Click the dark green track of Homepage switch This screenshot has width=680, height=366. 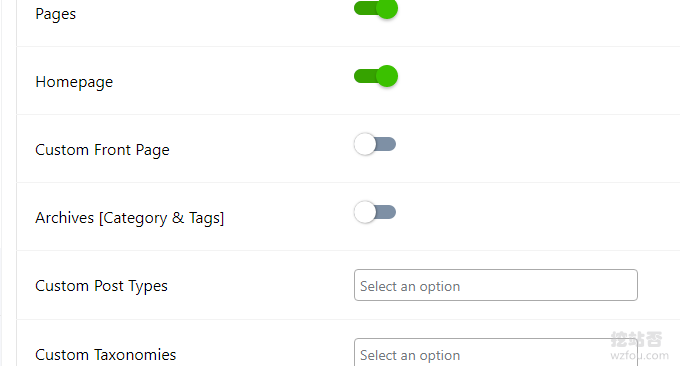[365, 76]
